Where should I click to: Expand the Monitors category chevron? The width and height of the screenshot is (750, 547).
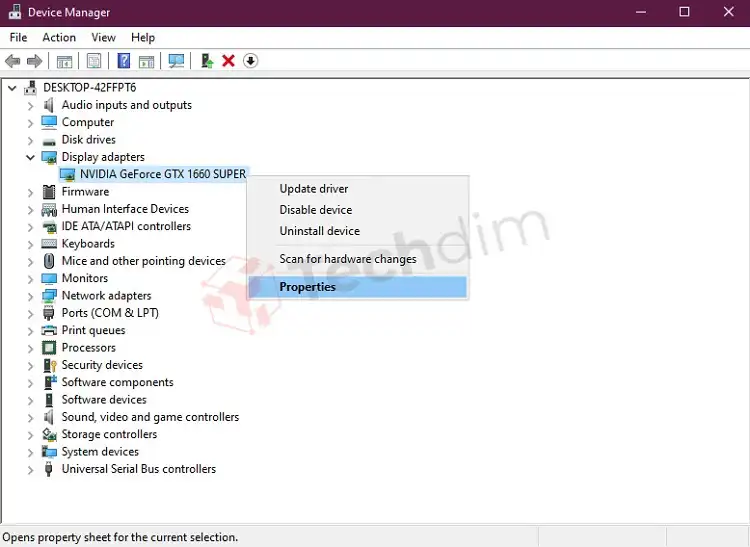pyautogui.click(x=30, y=279)
